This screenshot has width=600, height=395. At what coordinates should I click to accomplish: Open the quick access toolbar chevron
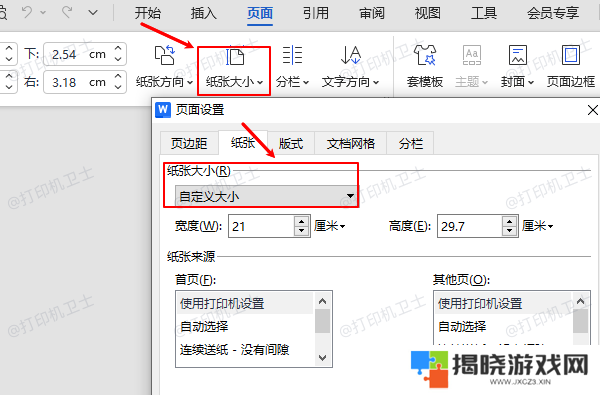[93, 13]
